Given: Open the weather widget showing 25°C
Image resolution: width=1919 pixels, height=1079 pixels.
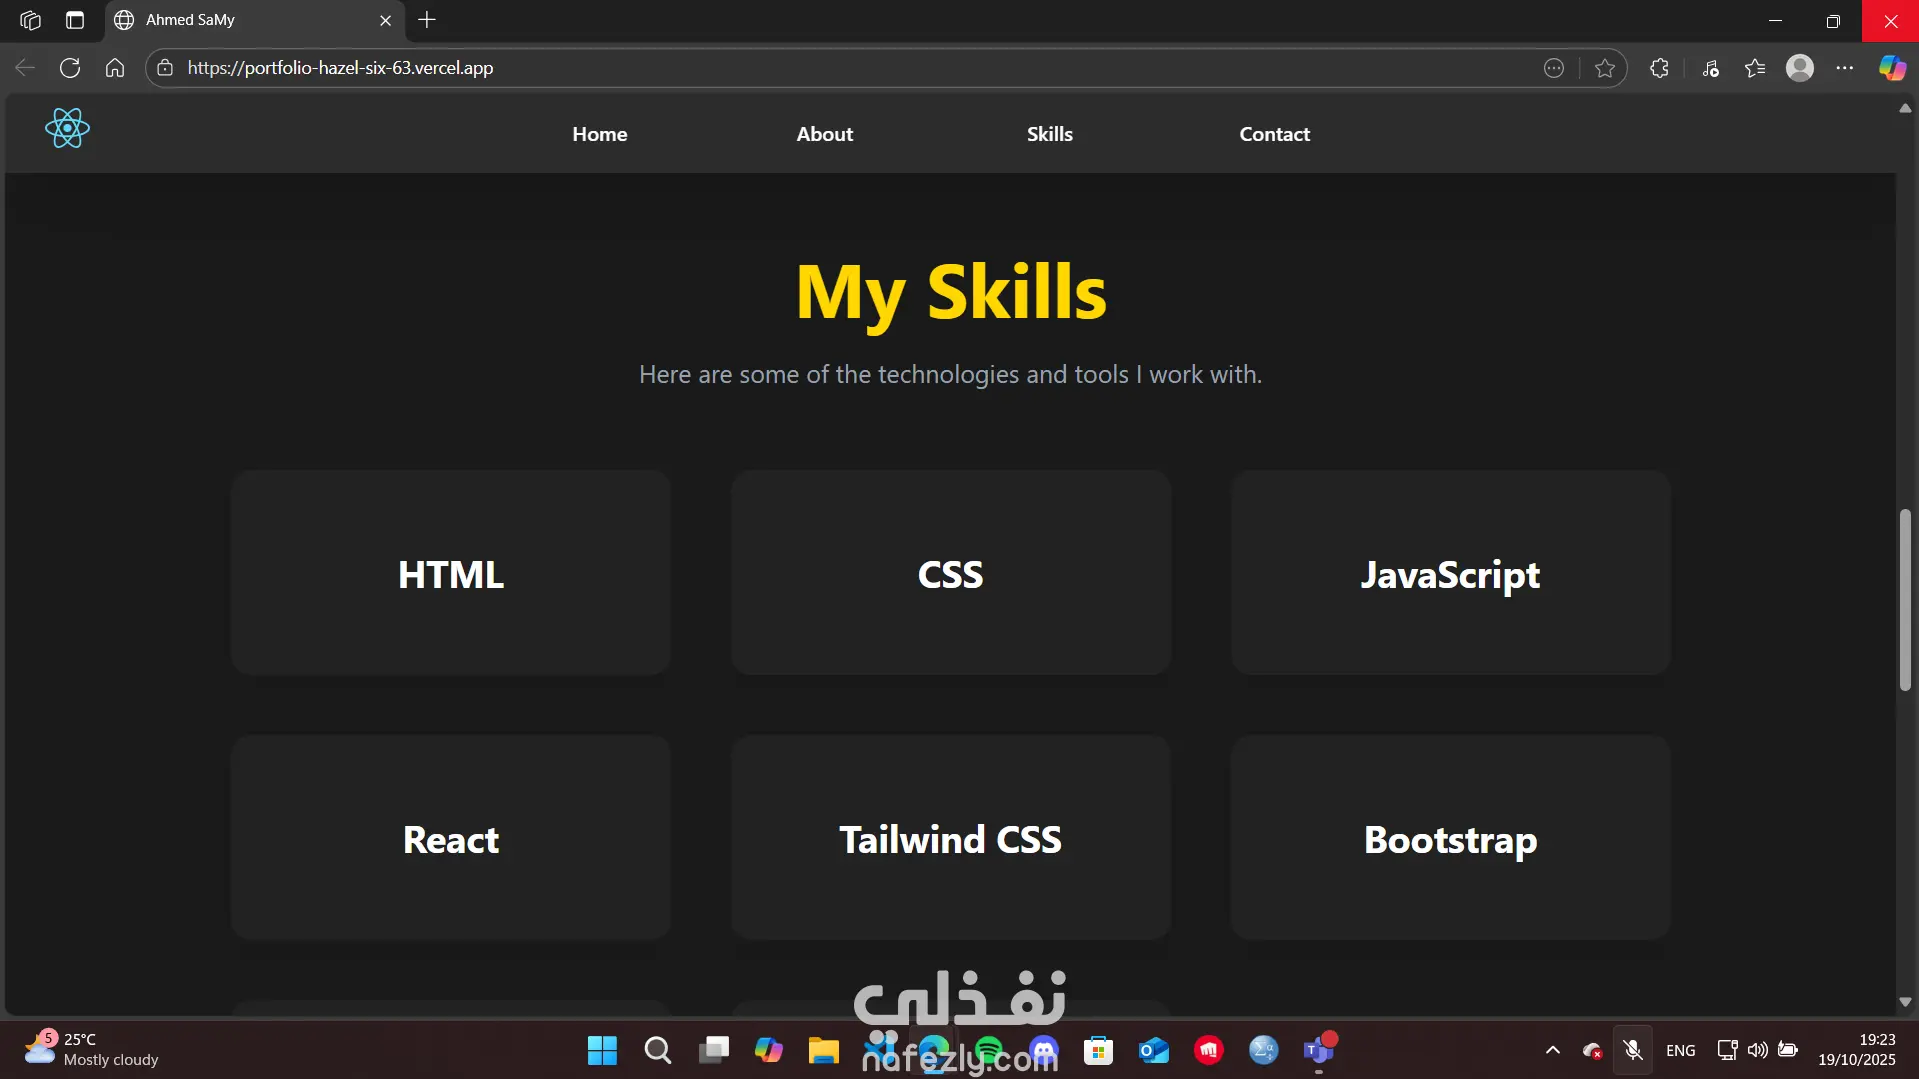Looking at the screenshot, I should [92, 1050].
